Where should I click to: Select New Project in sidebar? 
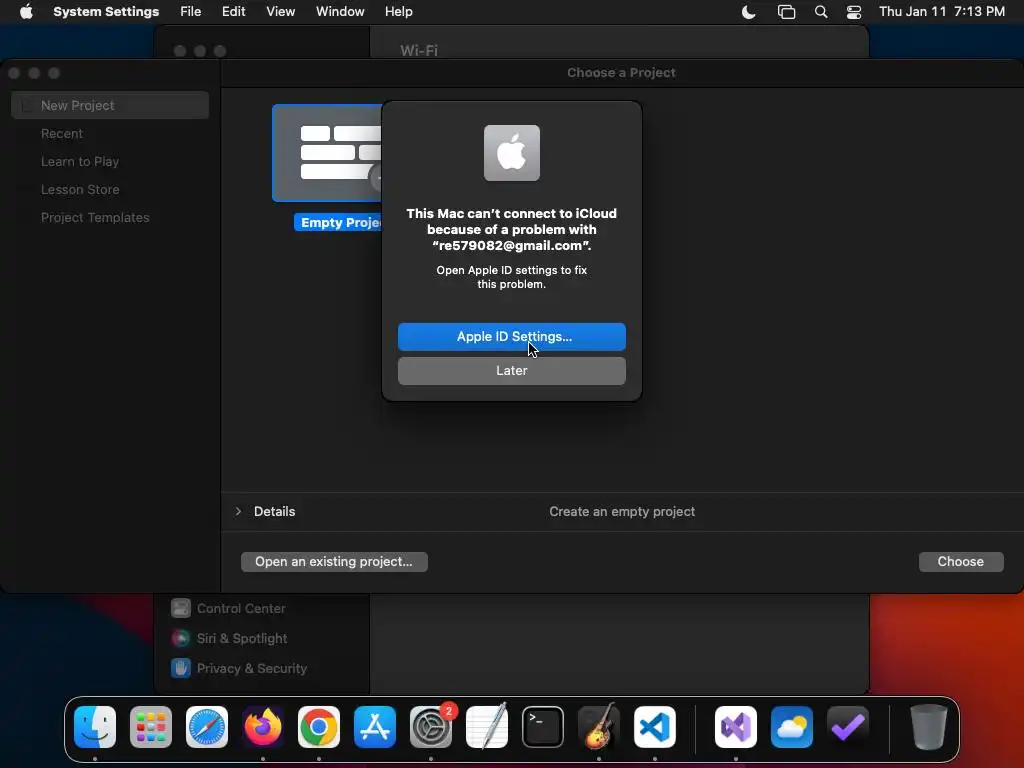pyautogui.click(x=110, y=105)
